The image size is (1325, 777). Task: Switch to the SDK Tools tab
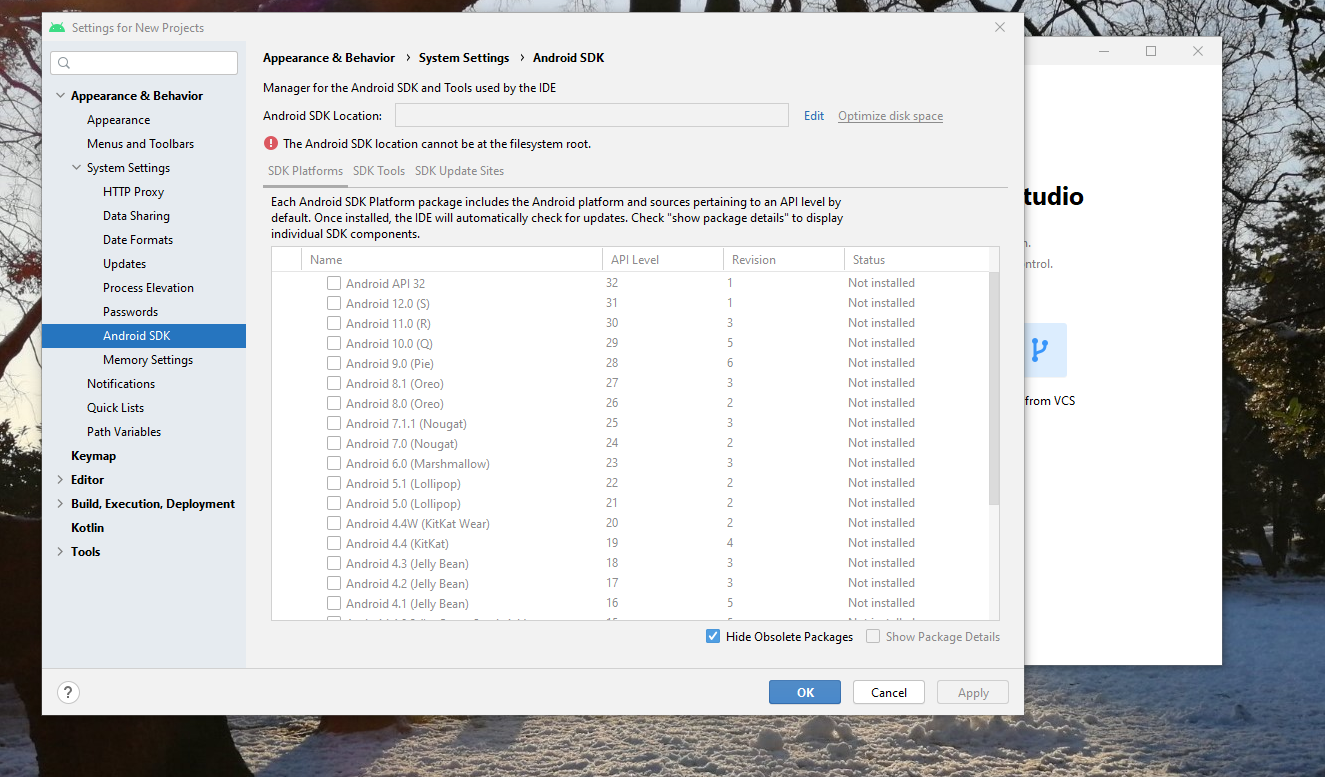(x=379, y=171)
